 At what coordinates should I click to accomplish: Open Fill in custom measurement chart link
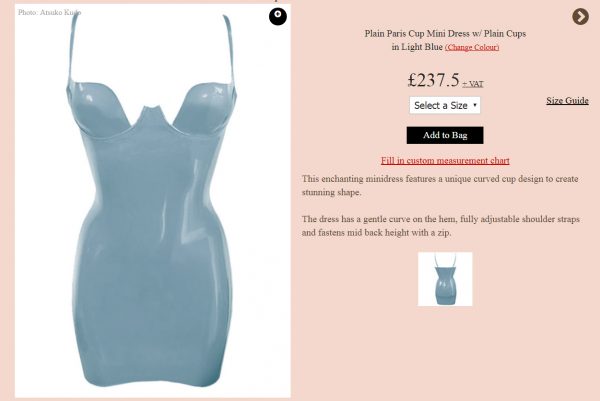tap(445, 161)
